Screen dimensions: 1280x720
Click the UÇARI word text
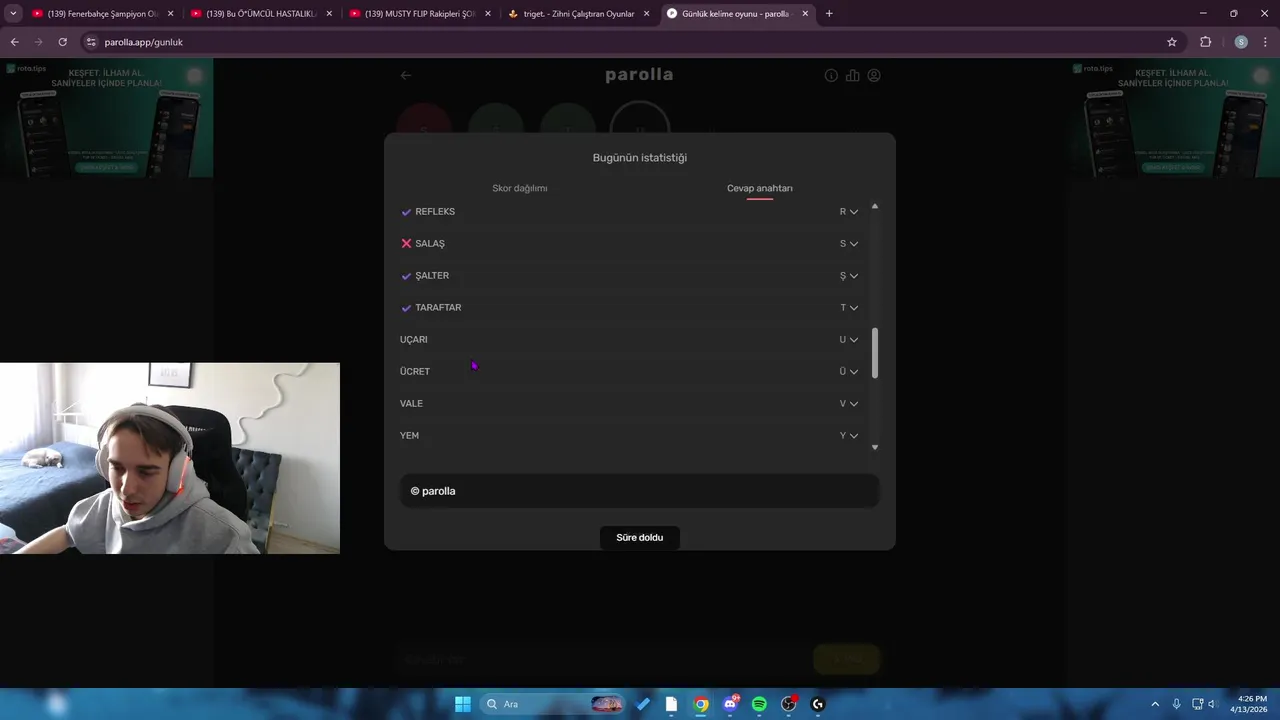pyautogui.click(x=414, y=340)
